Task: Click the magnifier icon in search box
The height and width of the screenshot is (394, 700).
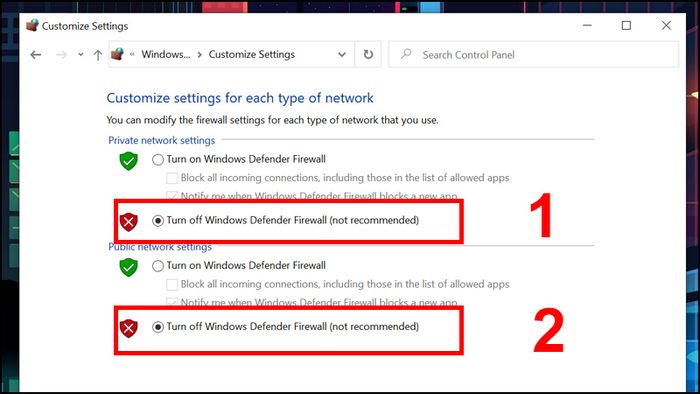Action: pyautogui.click(x=405, y=54)
